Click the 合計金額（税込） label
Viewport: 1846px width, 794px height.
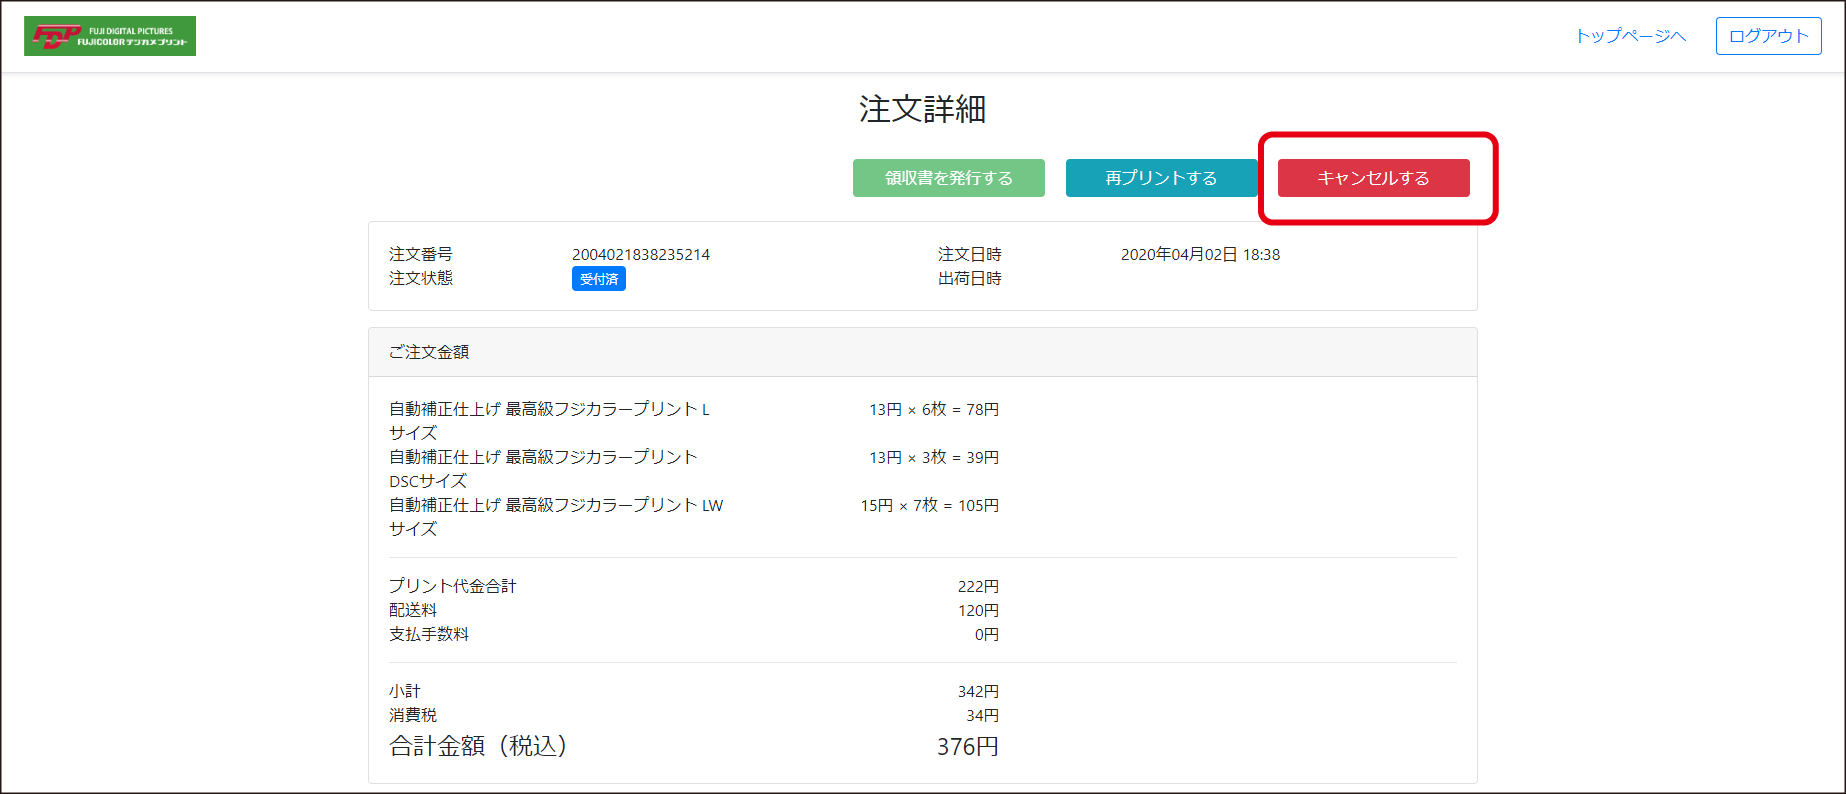pyautogui.click(x=478, y=746)
